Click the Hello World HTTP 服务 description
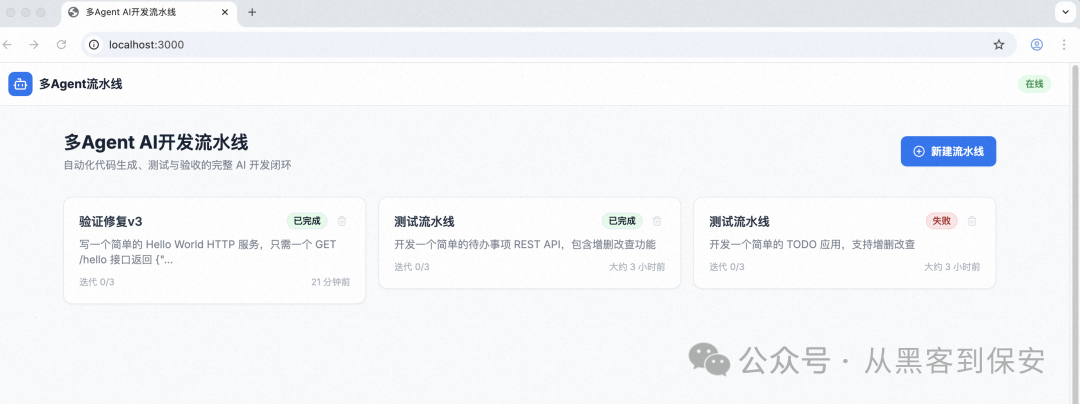1080x404 pixels. pos(207,252)
